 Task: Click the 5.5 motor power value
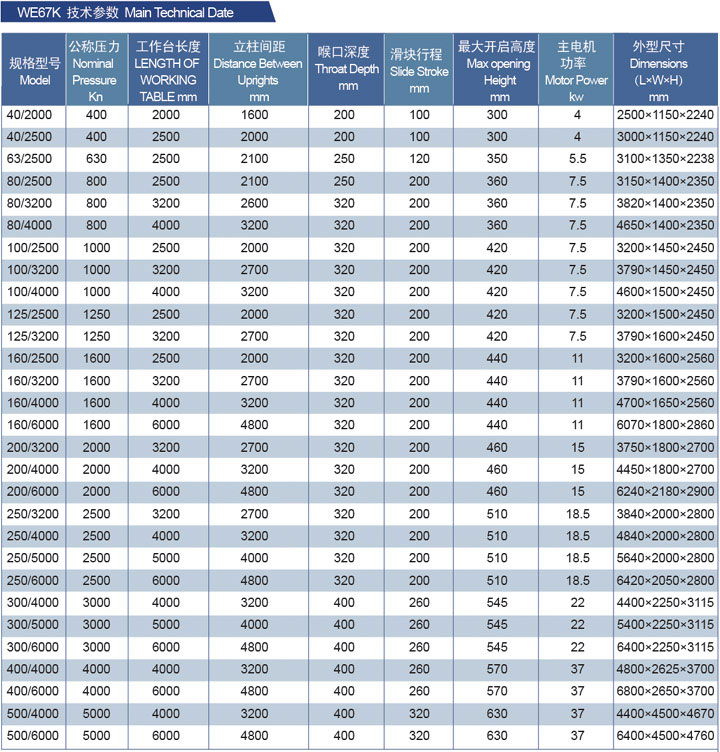(x=577, y=159)
